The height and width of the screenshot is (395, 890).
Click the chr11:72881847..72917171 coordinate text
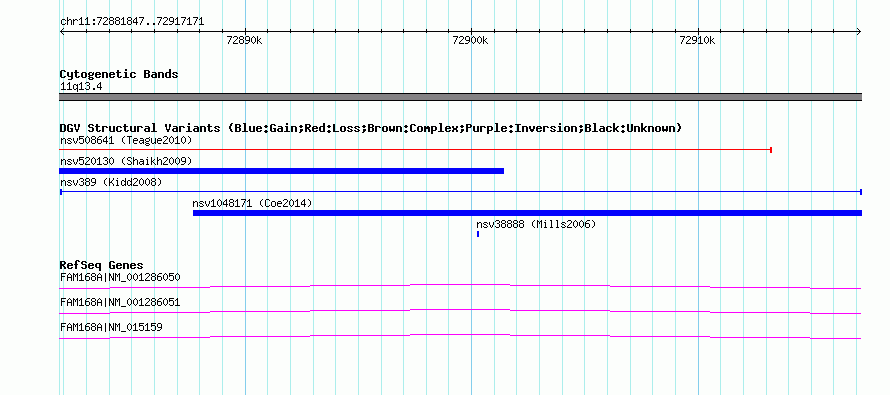pos(132,22)
